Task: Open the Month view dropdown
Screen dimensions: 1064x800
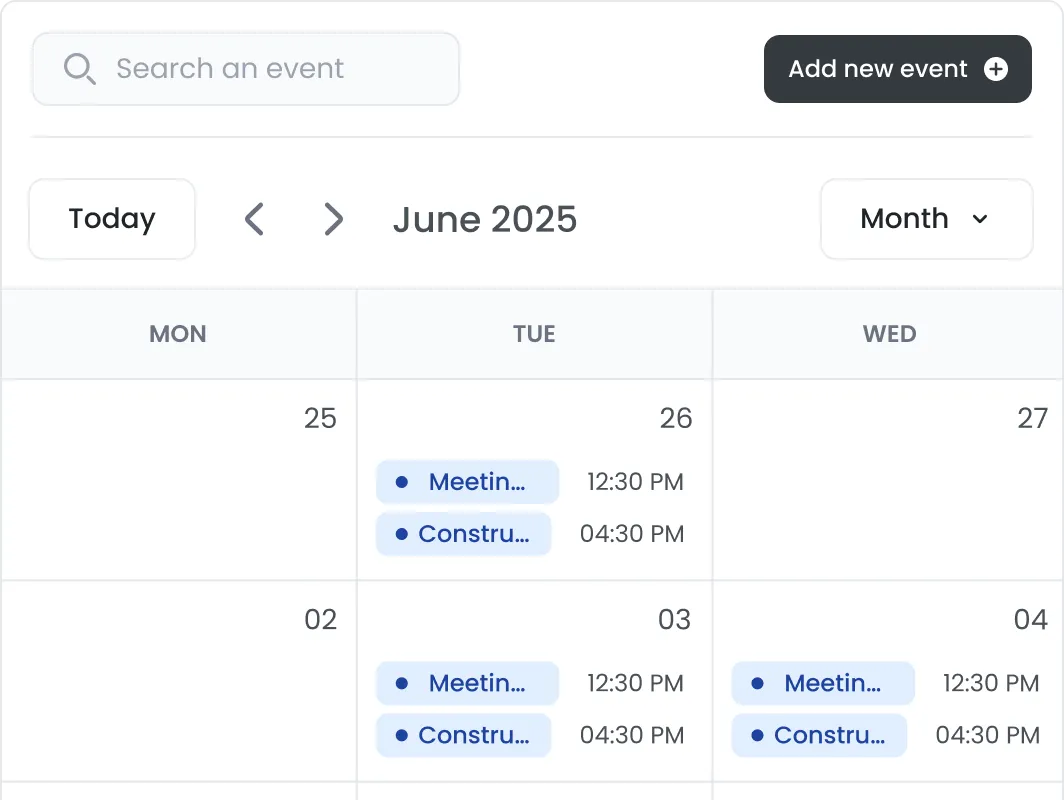Action: 925,219
